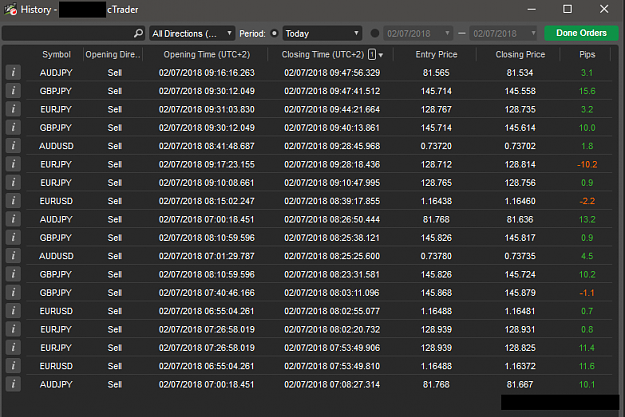Click opening time 02/07/2018 09:17:23.155
The height and width of the screenshot is (417, 625).
tap(206, 164)
